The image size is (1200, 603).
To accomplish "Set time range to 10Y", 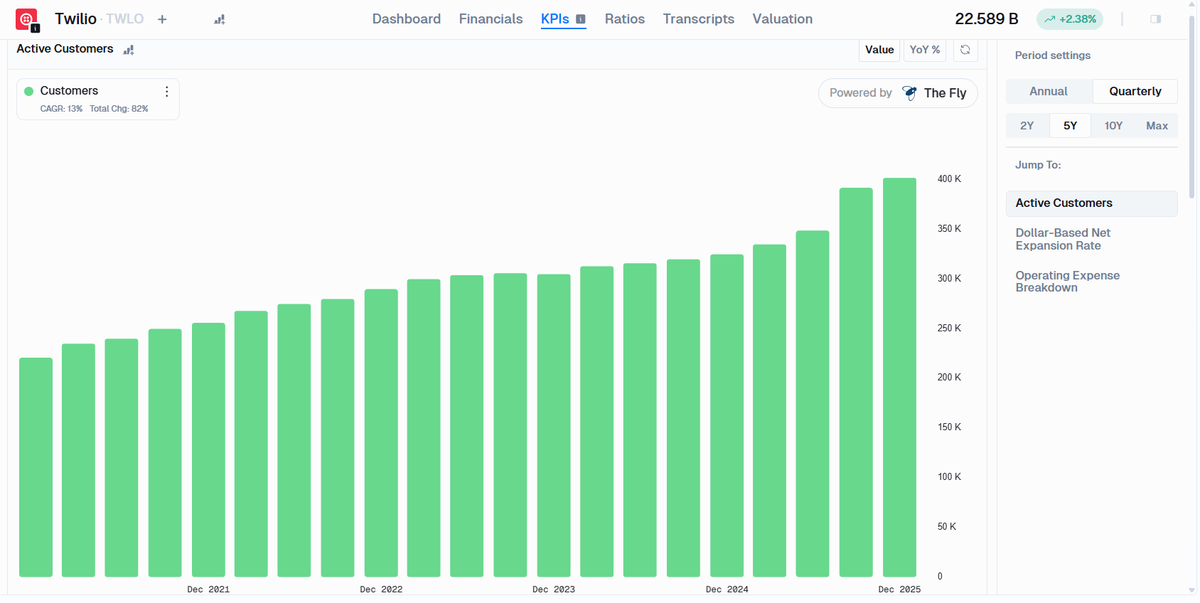I will click(1113, 126).
